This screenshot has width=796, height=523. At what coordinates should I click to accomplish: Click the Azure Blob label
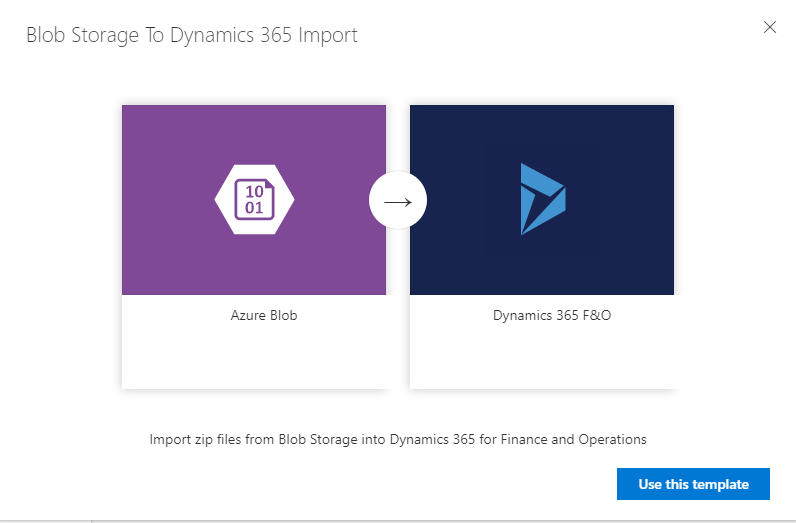[x=264, y=315]
